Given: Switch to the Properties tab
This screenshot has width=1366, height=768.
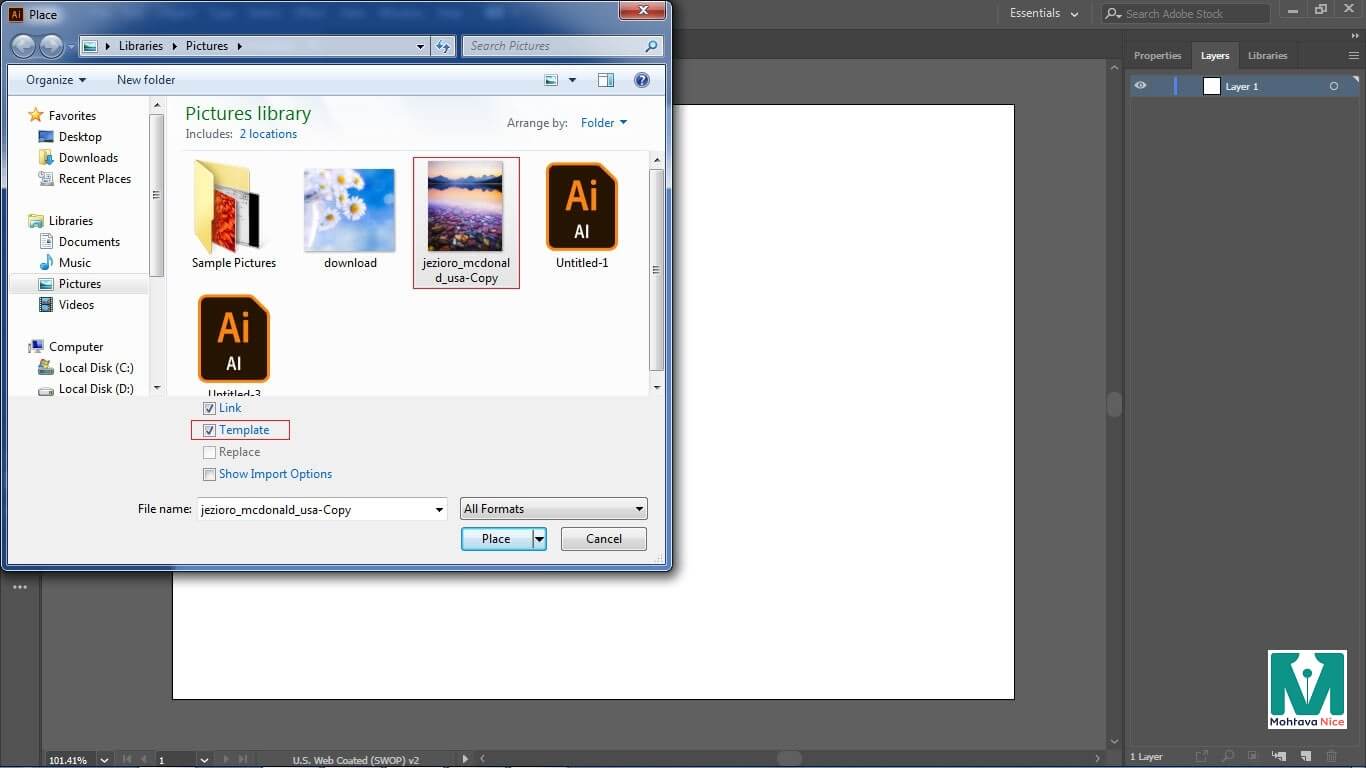Looking at the screenshot, I should pyautogui.click(x=1157, y=56).
